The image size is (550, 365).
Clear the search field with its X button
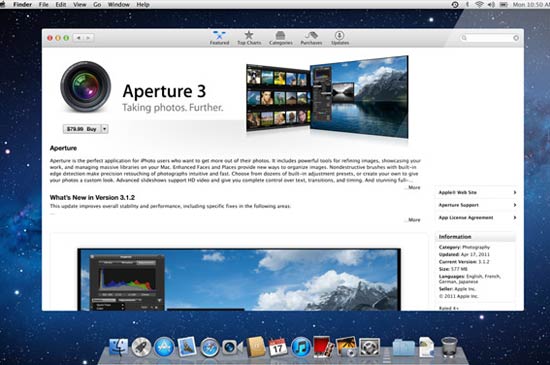tap(516, 38)
